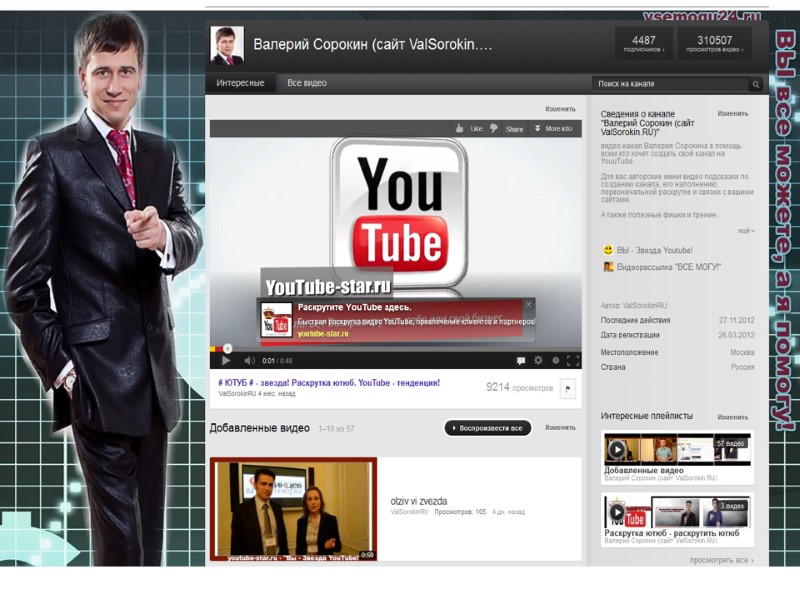
Task: Click the flag icon beside view count
Action: coord(567,389)
